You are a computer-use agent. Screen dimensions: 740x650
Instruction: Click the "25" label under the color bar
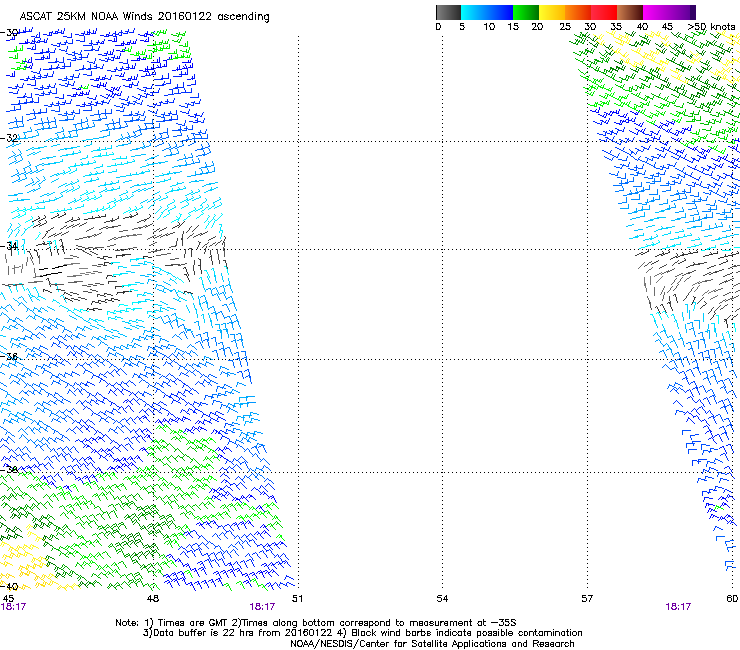565,27
